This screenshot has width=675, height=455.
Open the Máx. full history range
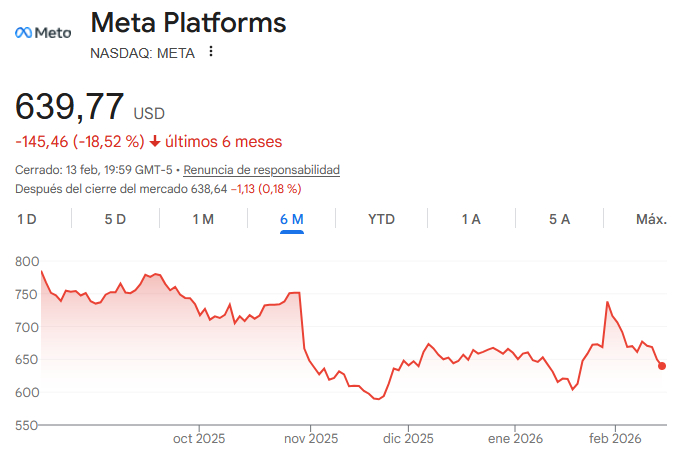[x=651, y=219]
